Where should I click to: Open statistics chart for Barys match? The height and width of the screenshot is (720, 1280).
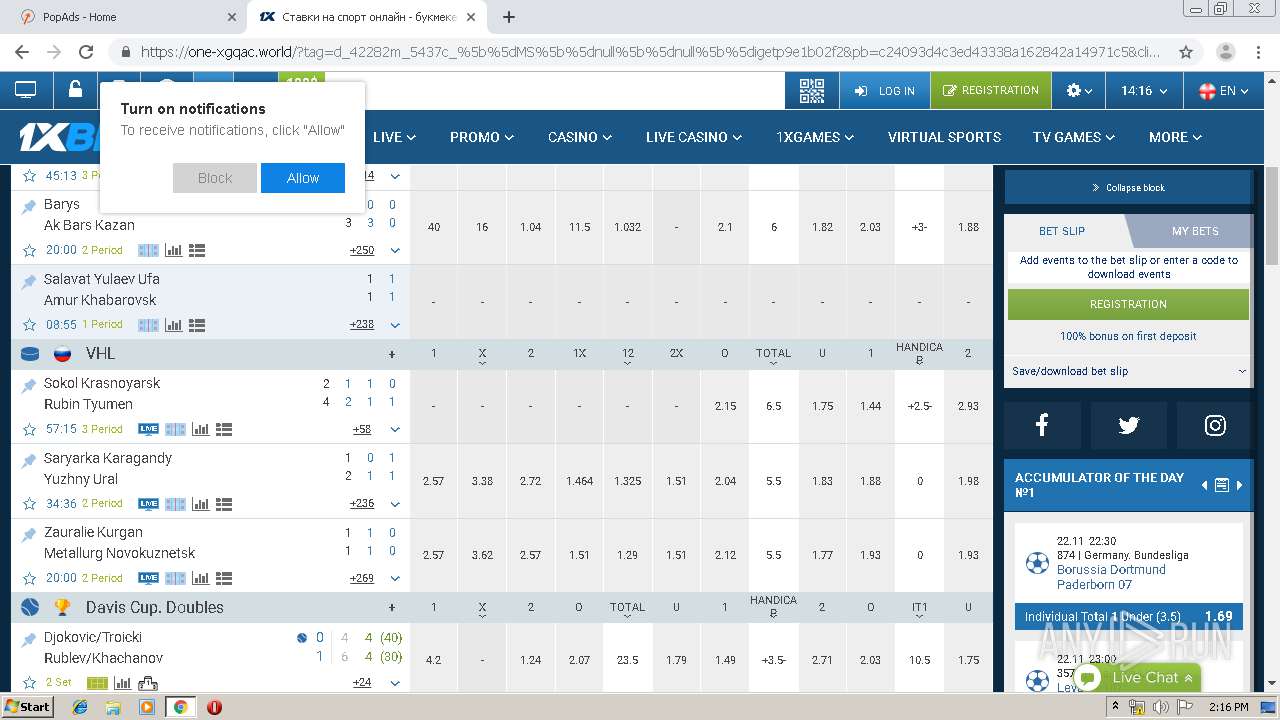[173, 250]
